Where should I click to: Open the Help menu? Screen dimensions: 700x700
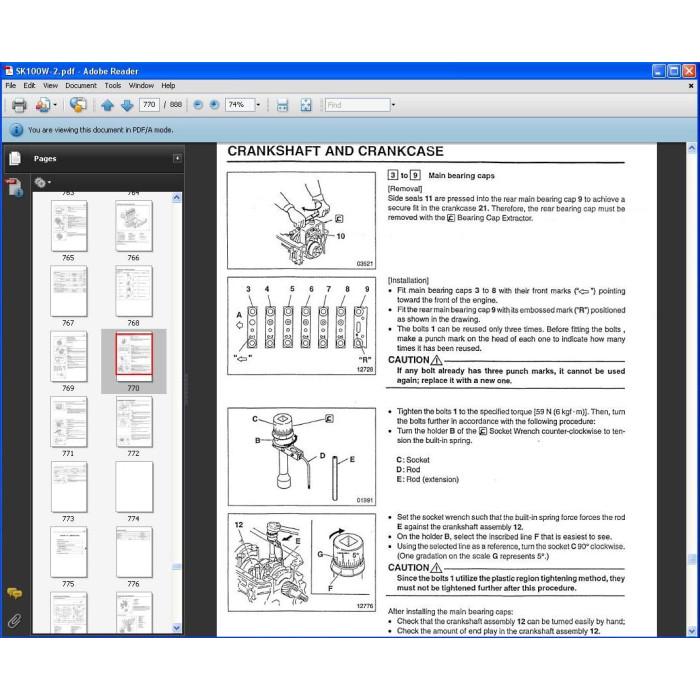[168, 85]
